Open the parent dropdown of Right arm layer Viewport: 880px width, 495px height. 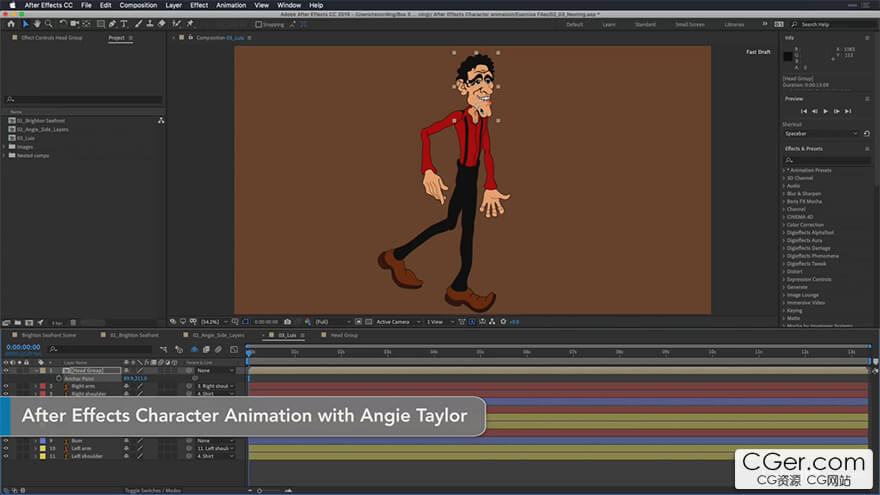coord(215,386)
